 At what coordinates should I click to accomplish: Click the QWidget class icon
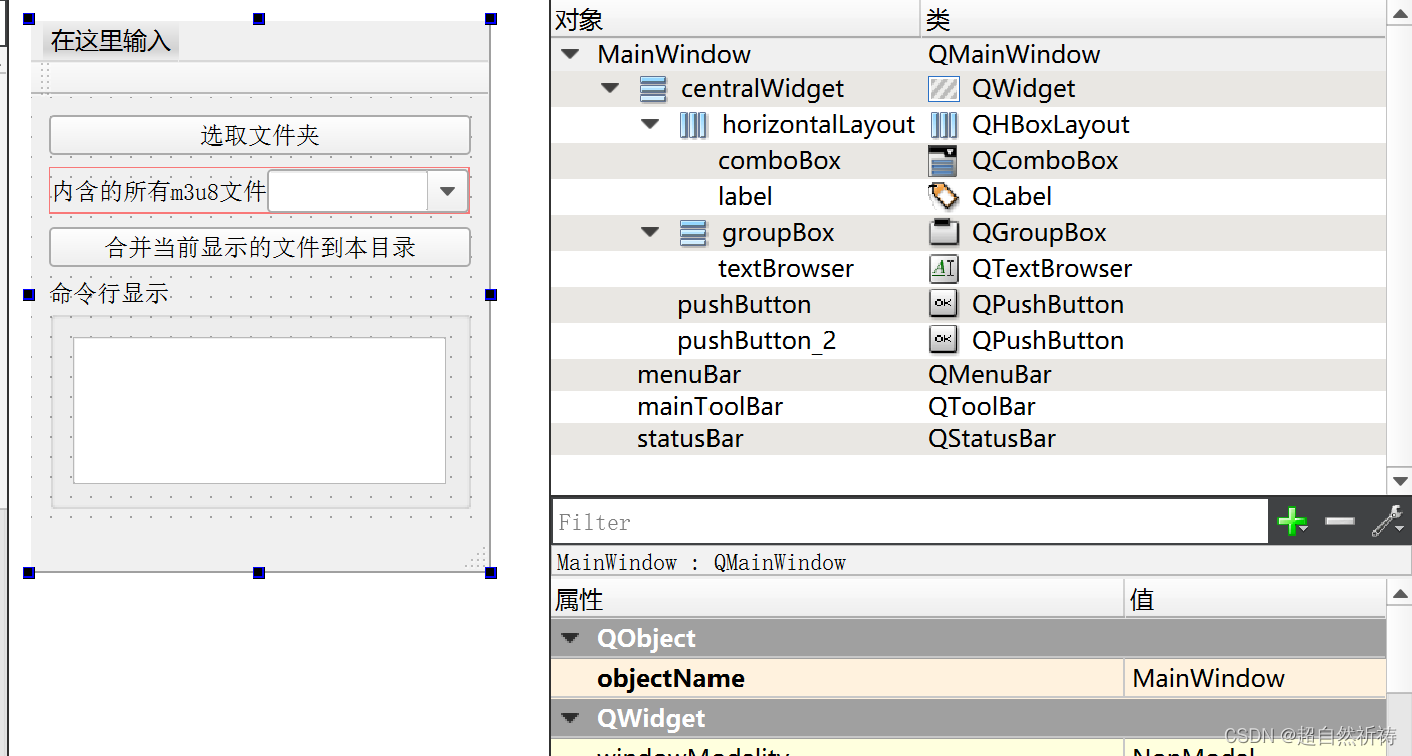click(943, 89)
